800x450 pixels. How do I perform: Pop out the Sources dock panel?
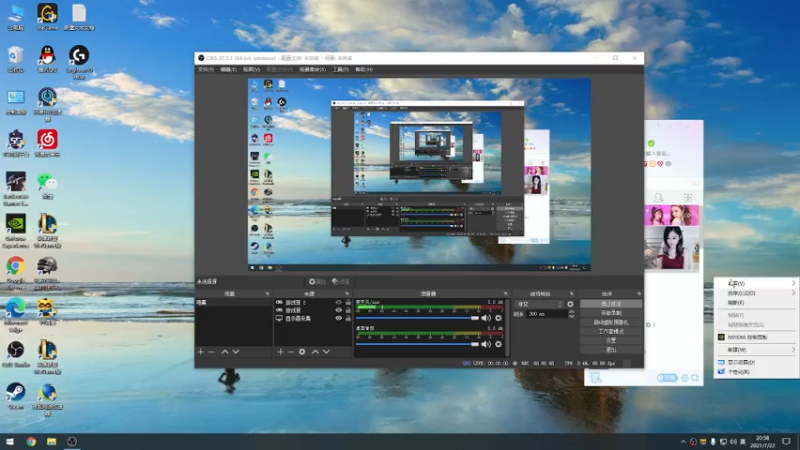[x=347, y=294]
